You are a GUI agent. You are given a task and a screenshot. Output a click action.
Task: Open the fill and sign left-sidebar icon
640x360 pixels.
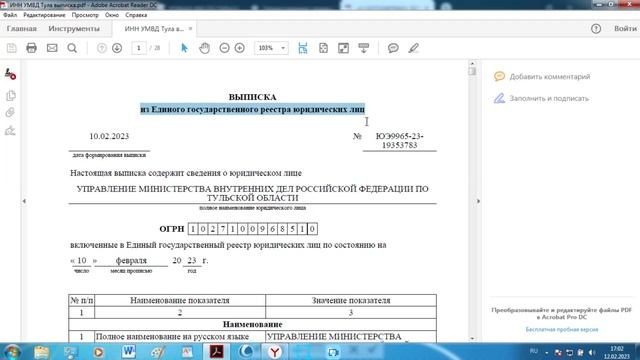point(10,74)
